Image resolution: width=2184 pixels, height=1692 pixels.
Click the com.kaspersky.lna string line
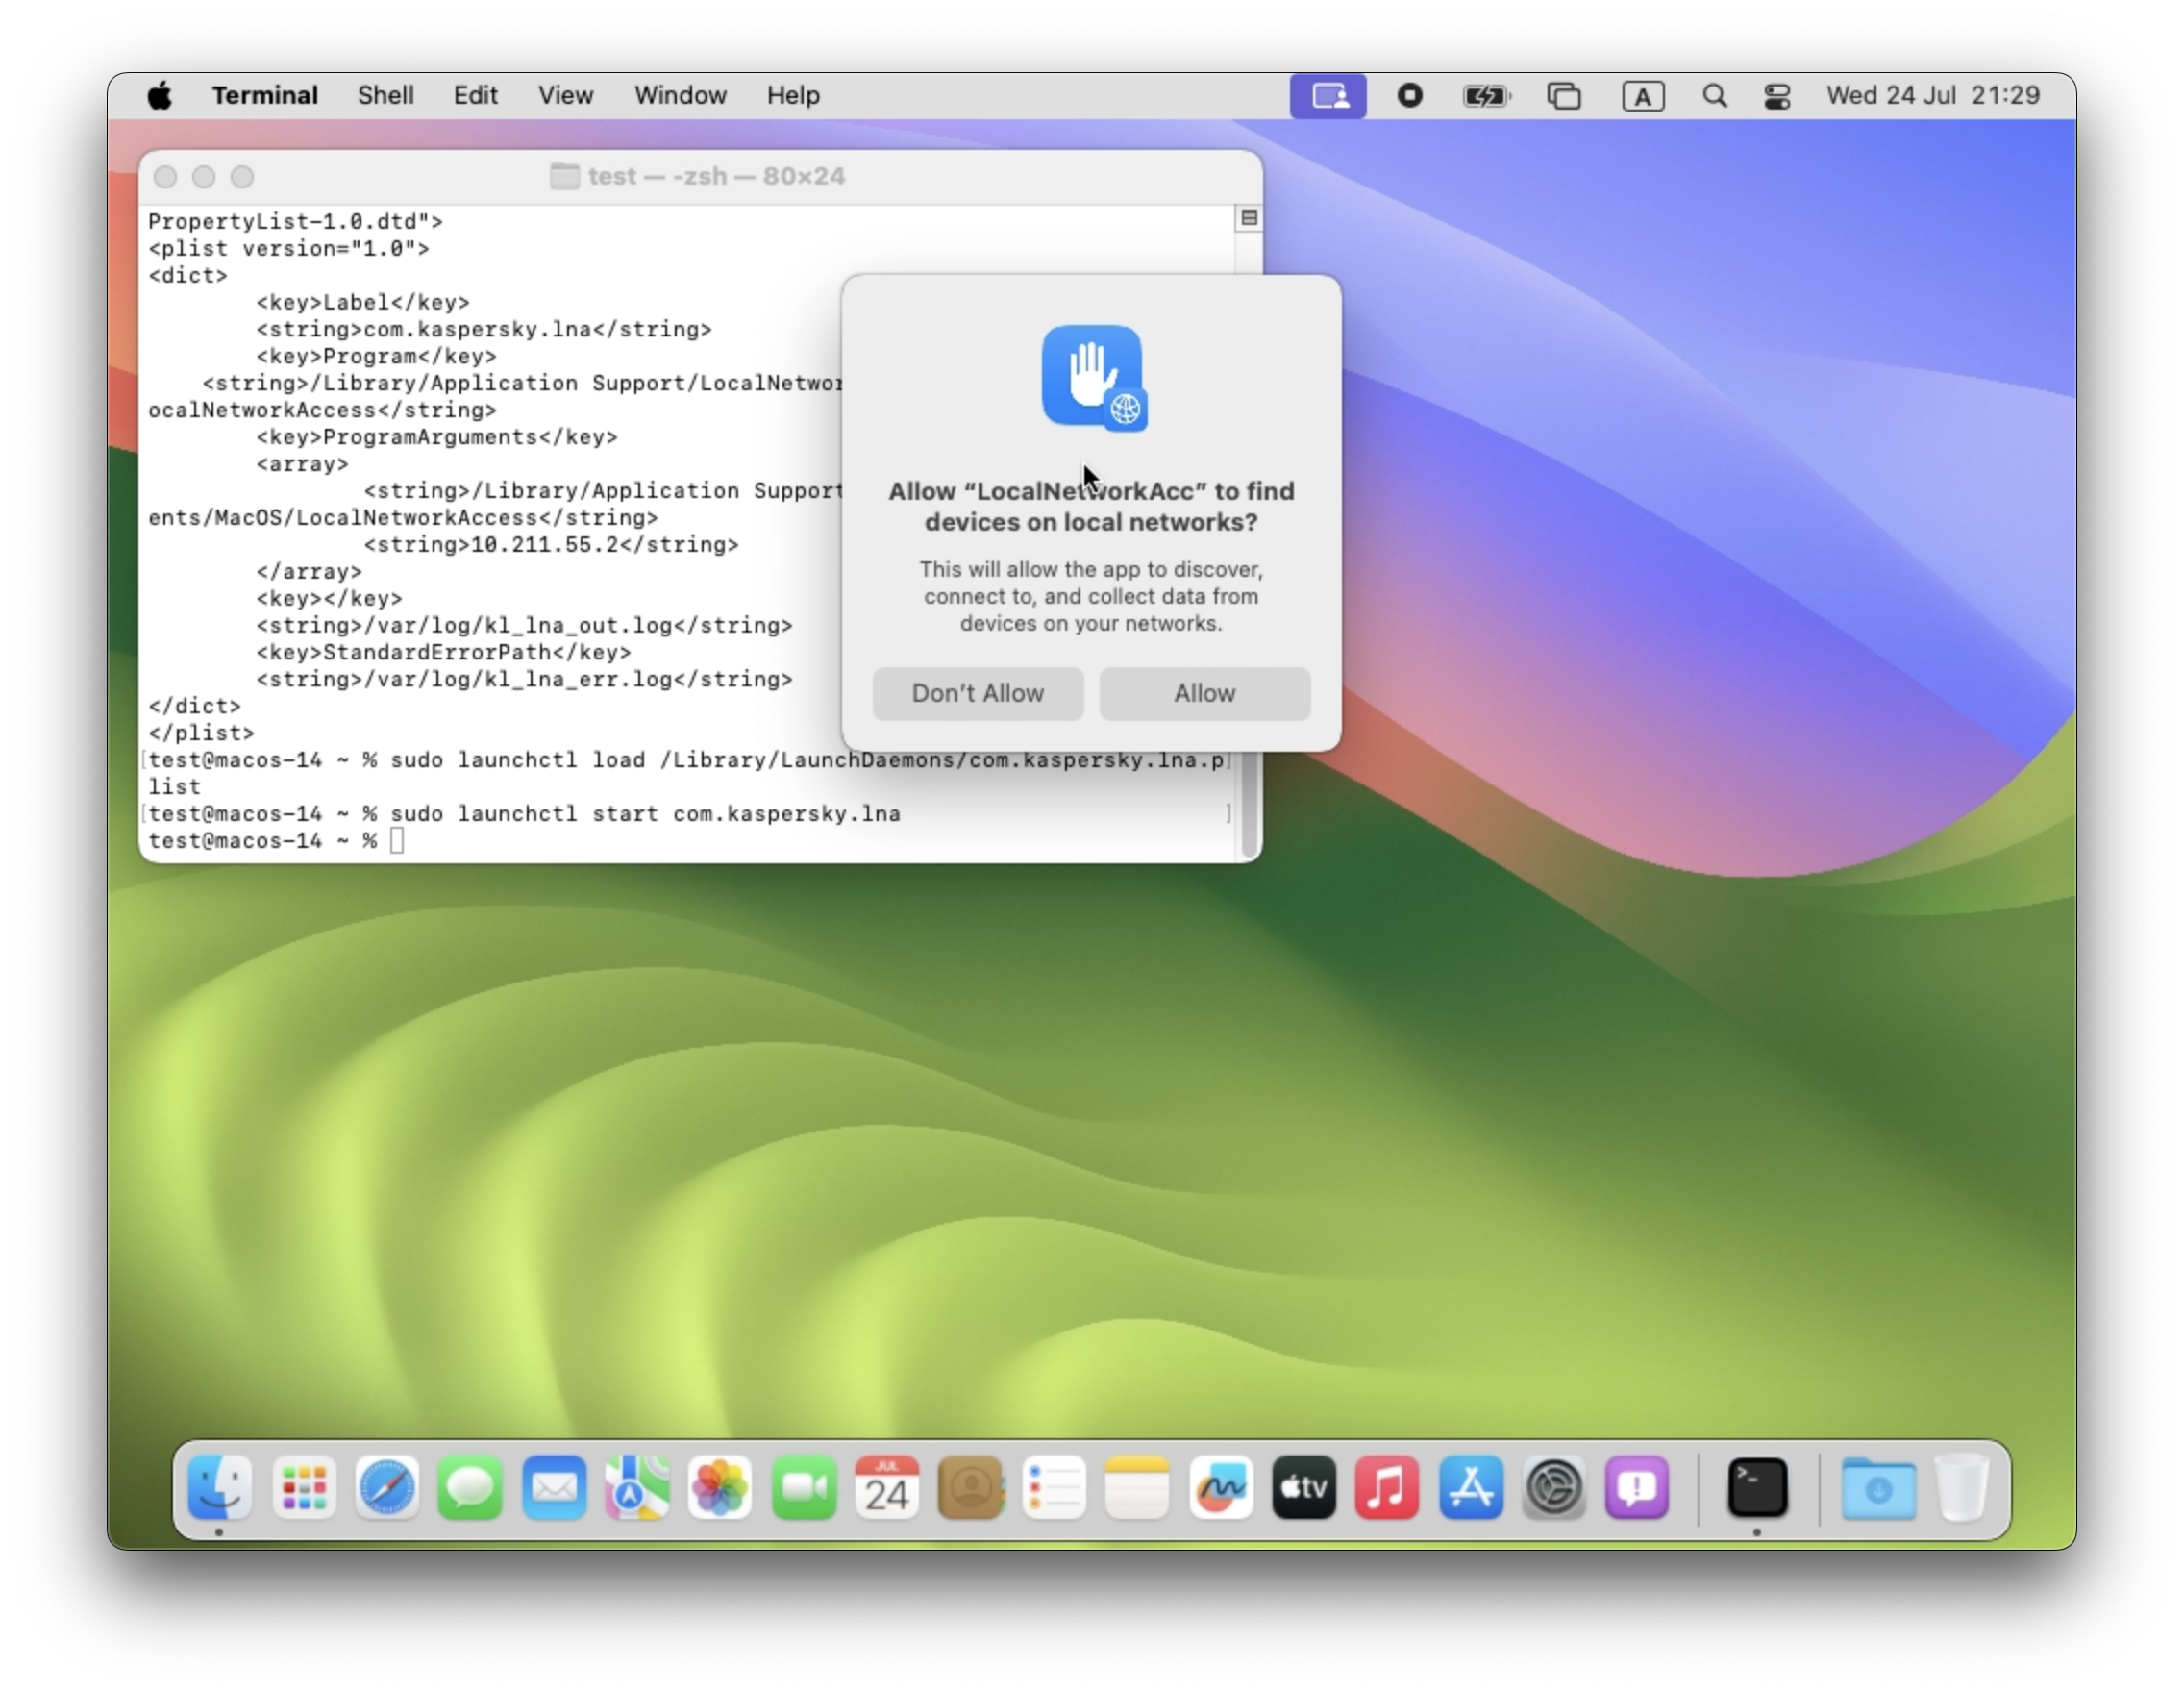[484, 329]
